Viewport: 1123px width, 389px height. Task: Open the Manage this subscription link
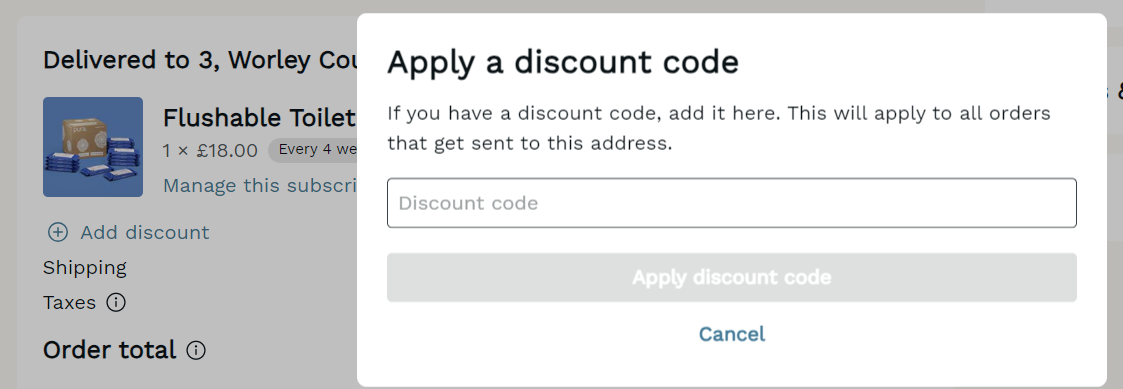pyautogui.click(x=260, y=186)
